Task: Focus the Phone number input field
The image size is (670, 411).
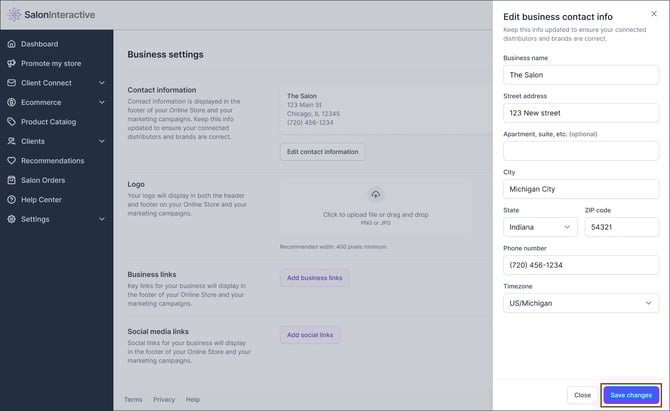Action: tap(581, 265)
